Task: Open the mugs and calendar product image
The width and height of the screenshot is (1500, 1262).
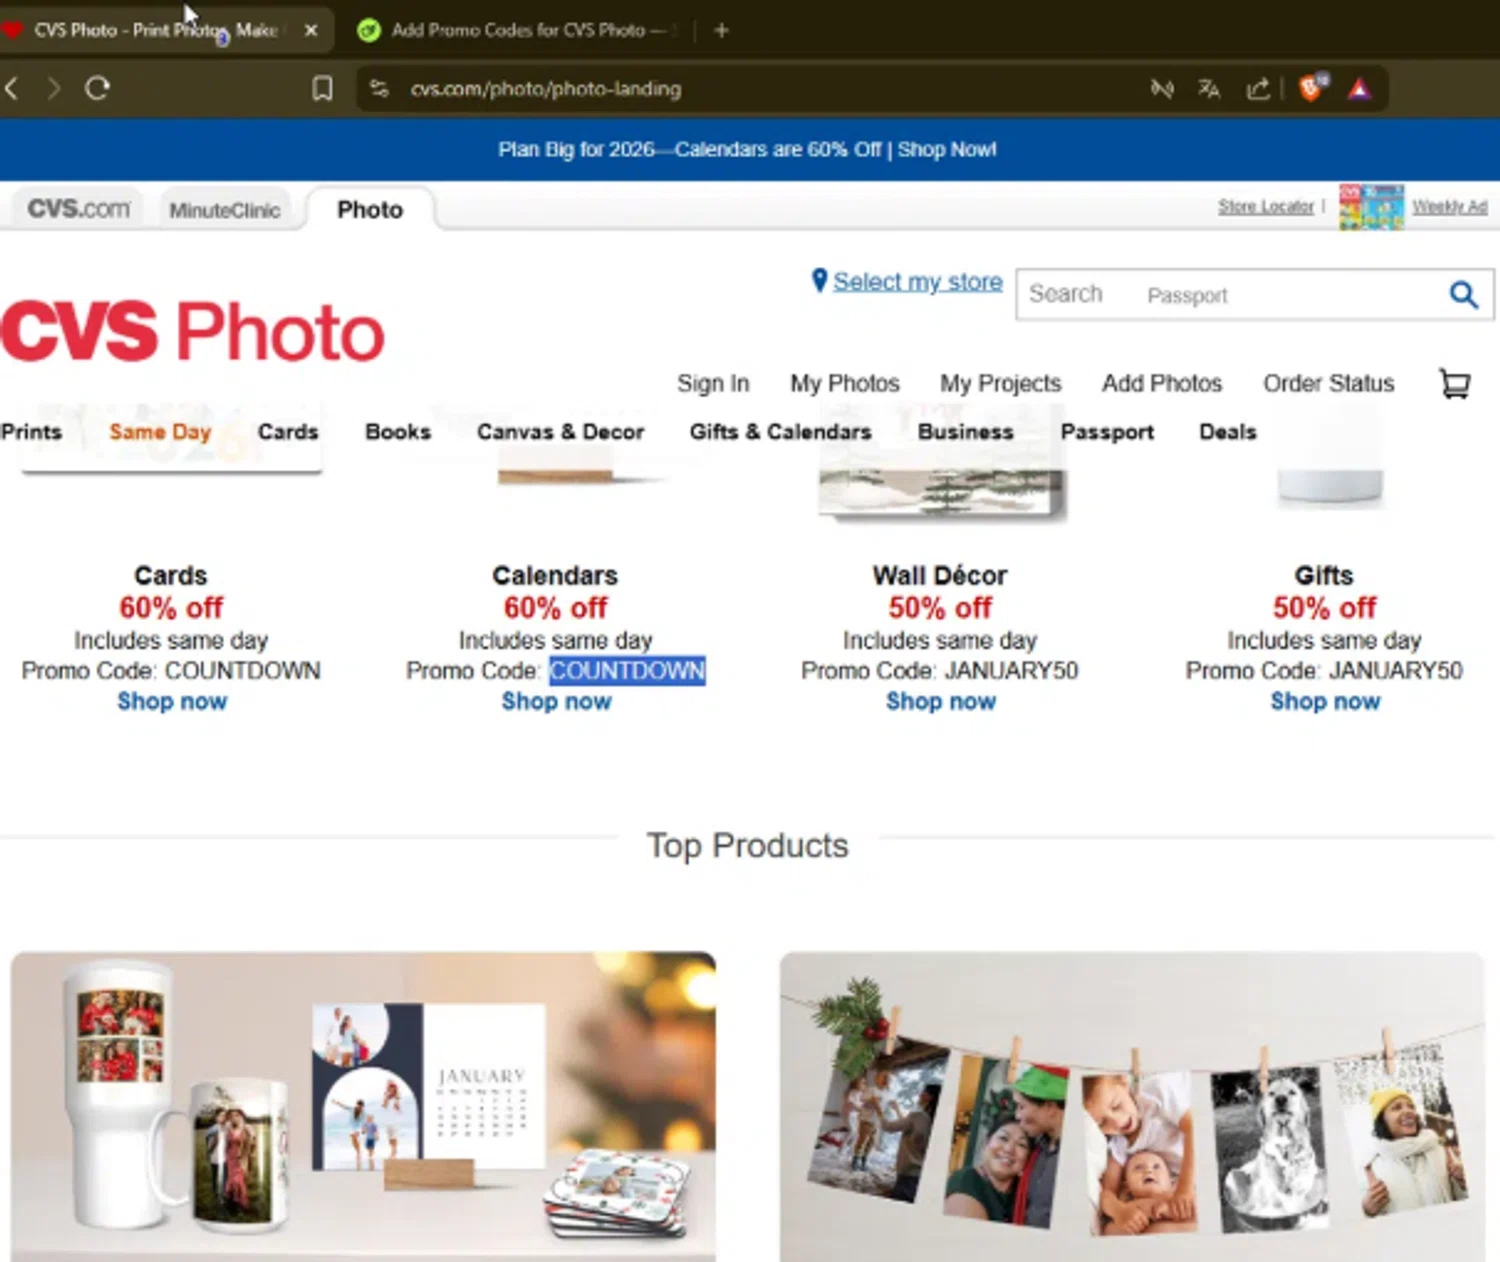Action: point(363,1106)
